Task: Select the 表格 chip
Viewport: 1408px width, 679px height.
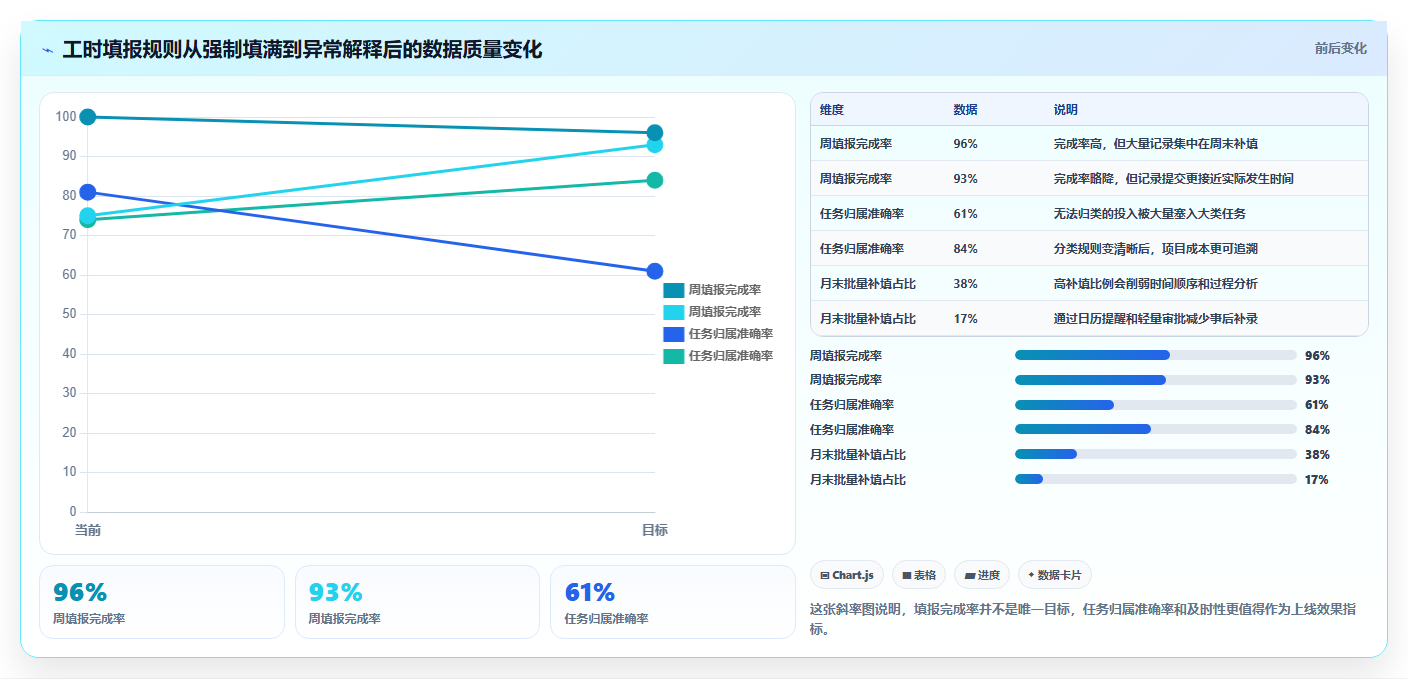Action: [919, 575]
